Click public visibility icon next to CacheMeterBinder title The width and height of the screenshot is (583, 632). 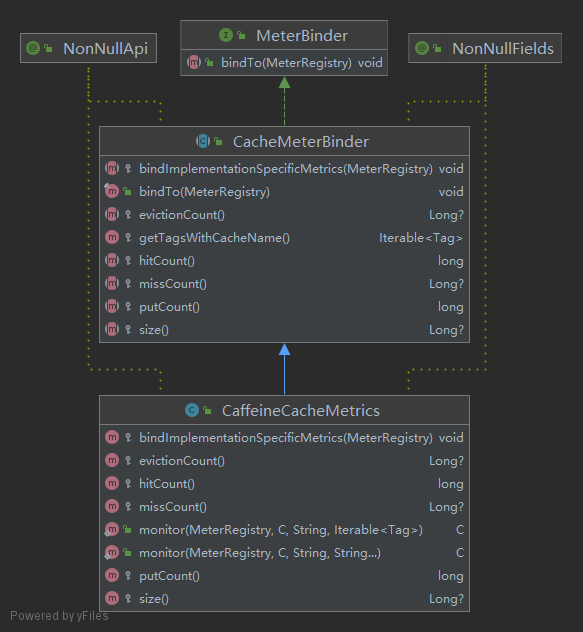tap(218, 141)
